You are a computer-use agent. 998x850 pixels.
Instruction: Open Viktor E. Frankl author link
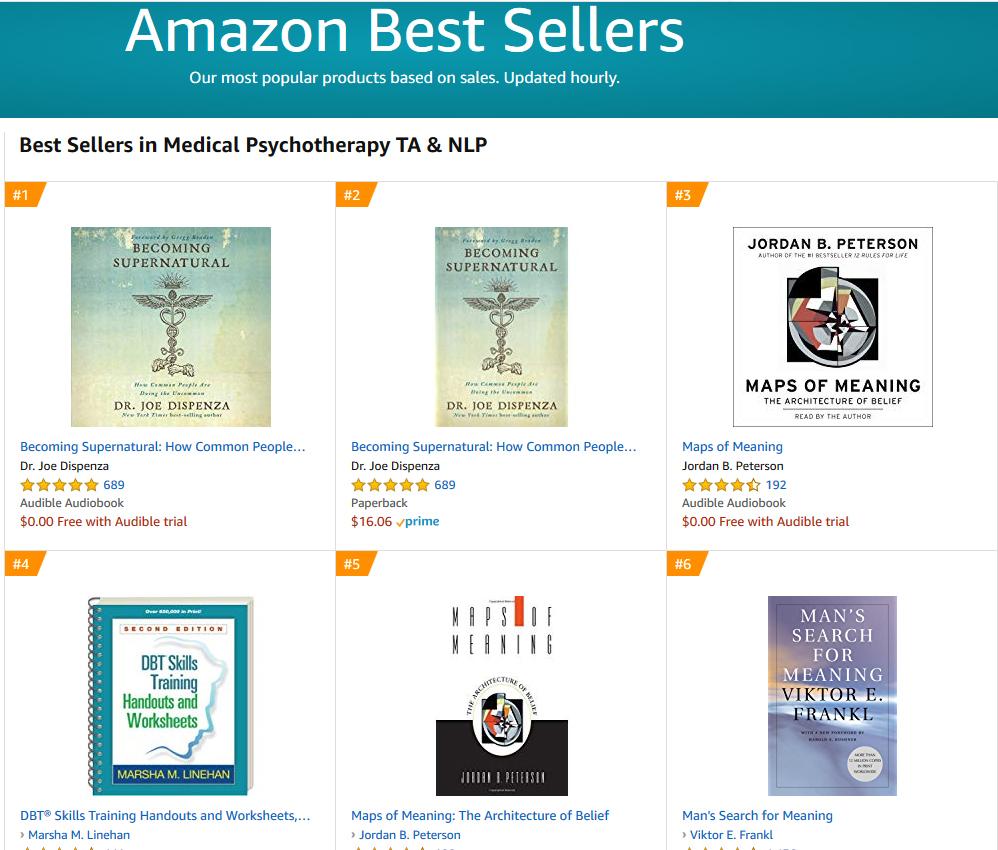[x=731, y=835]
